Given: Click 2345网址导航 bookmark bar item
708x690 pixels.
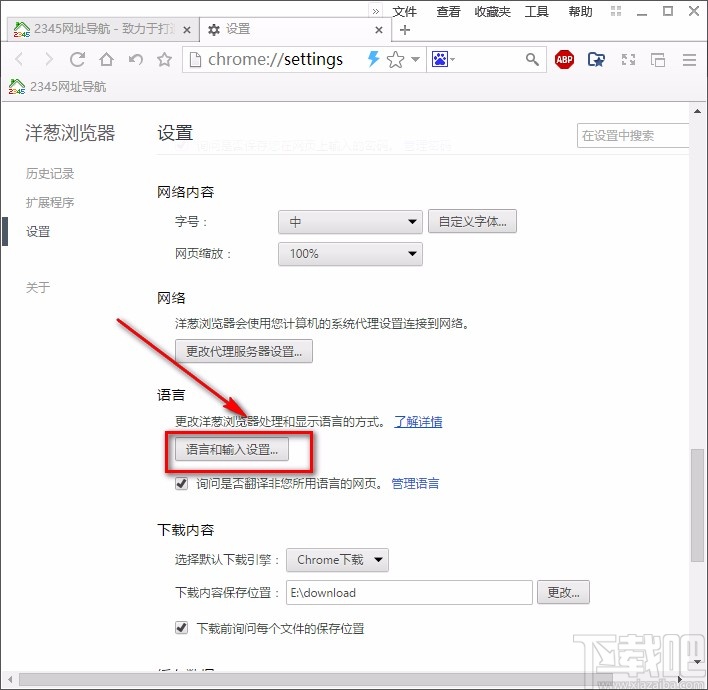Looking at the screenshot, I should click(57, 86).
